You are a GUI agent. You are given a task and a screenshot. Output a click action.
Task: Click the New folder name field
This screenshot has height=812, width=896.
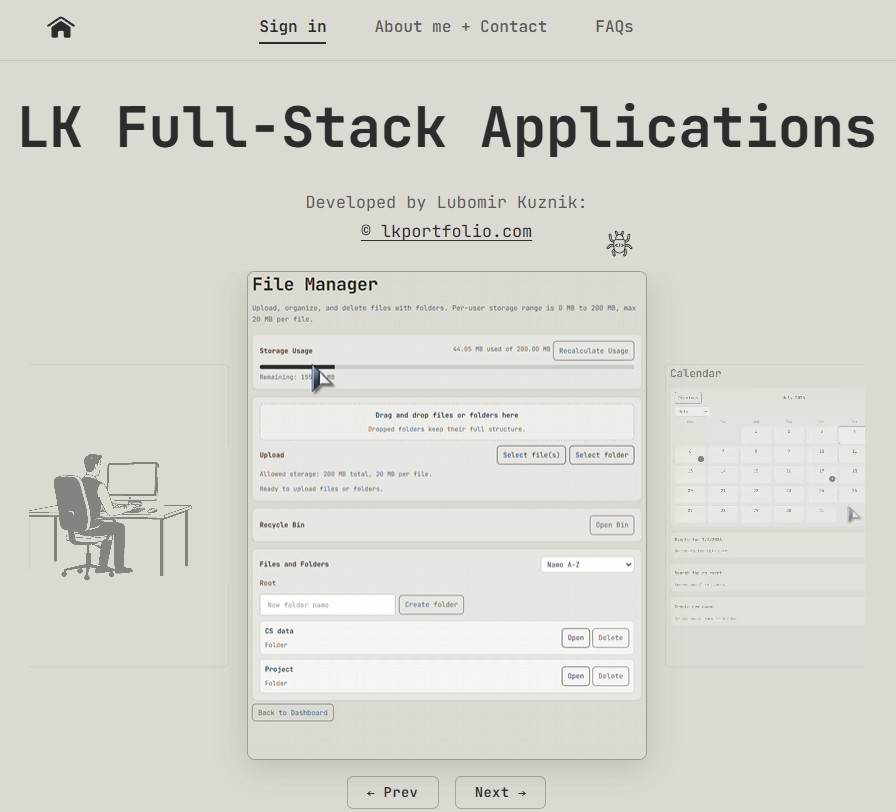(x=327, y=605)
